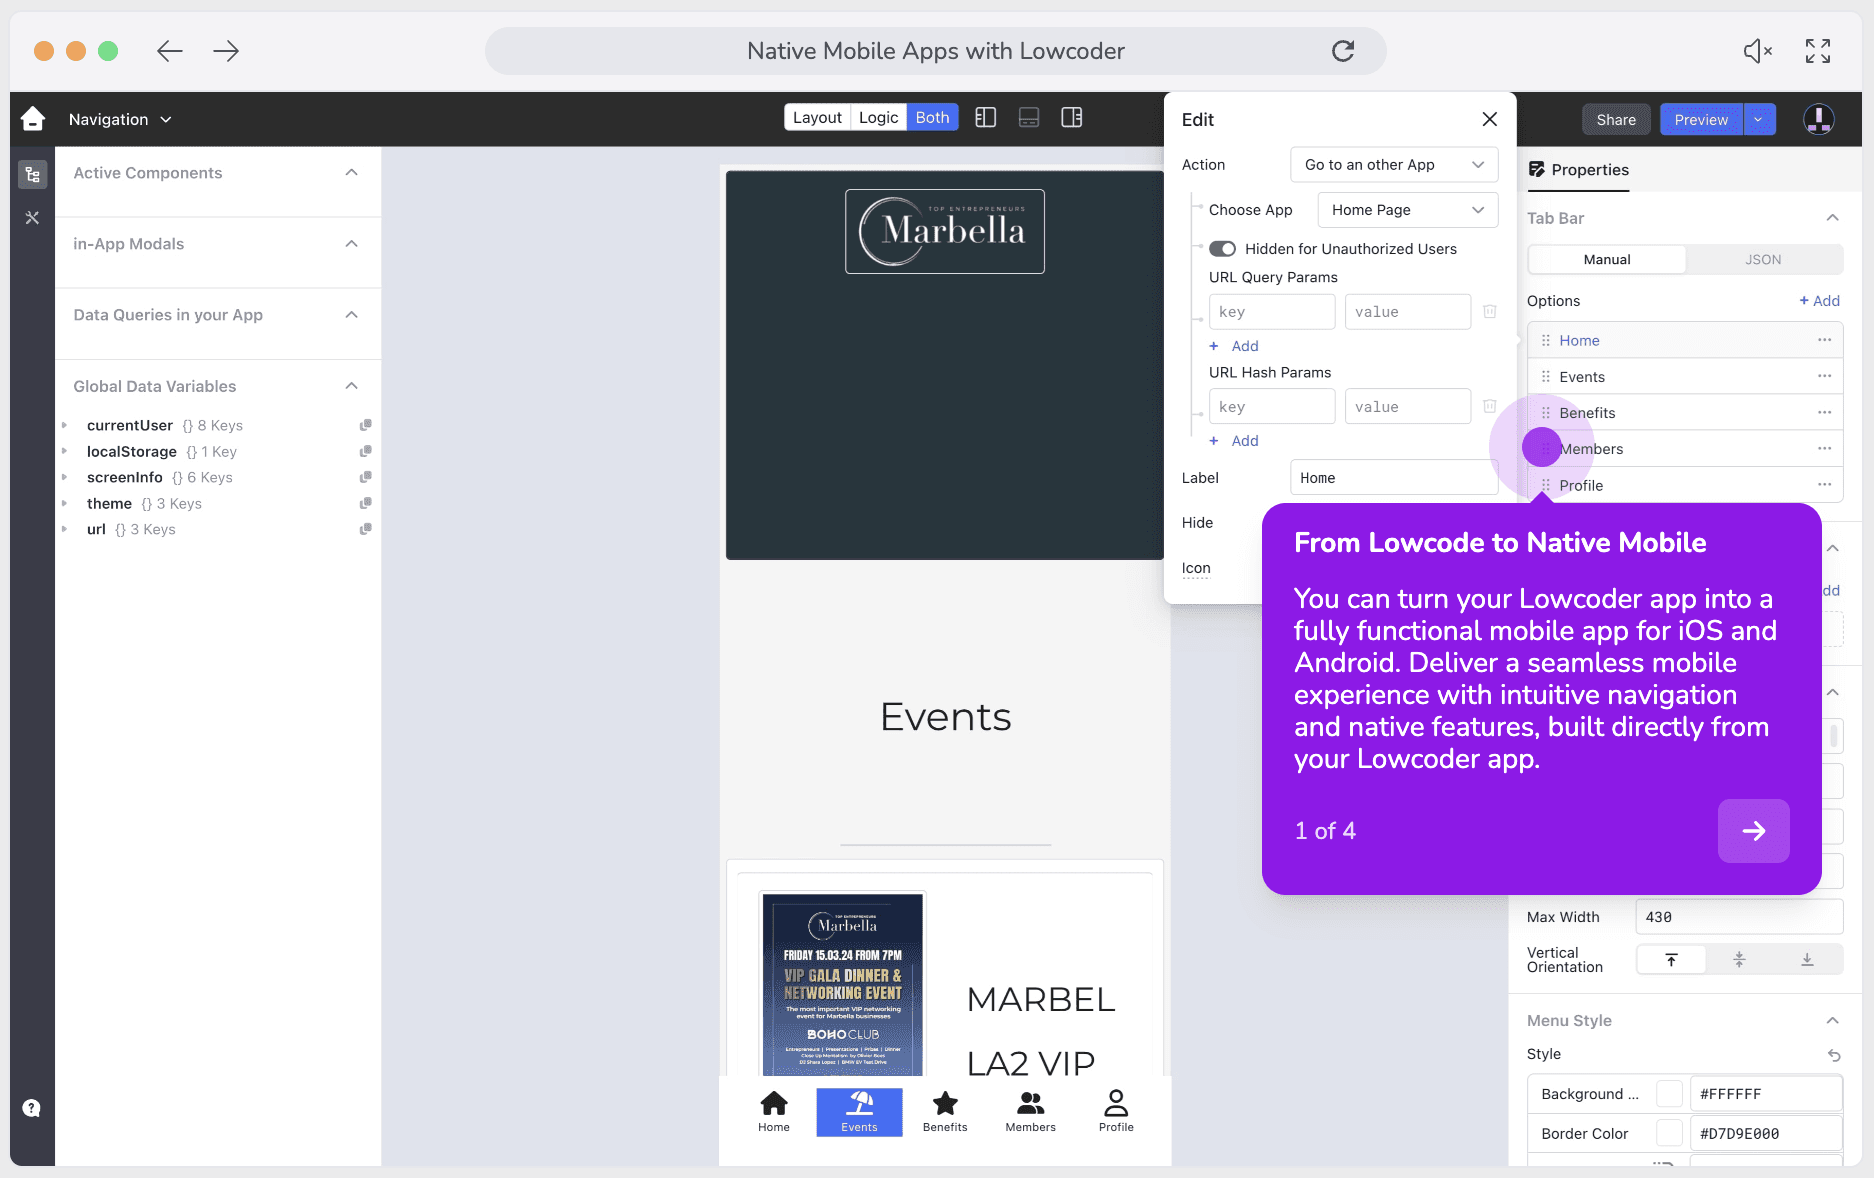This screenshot has height=1178, width=1874.
Task: Open more options for Profile tab option
Action: tap(1825, 484)
